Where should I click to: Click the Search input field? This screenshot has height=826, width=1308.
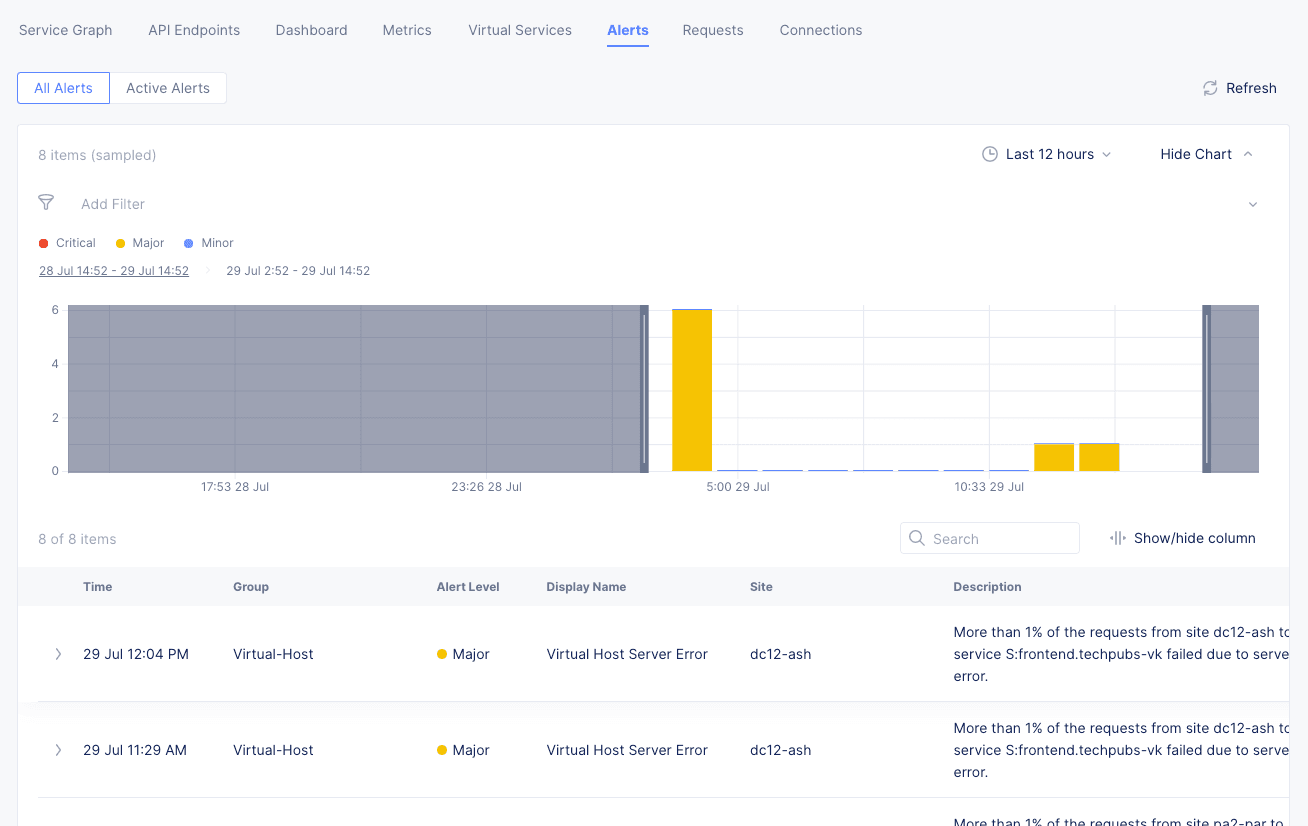coord(1000,538)
